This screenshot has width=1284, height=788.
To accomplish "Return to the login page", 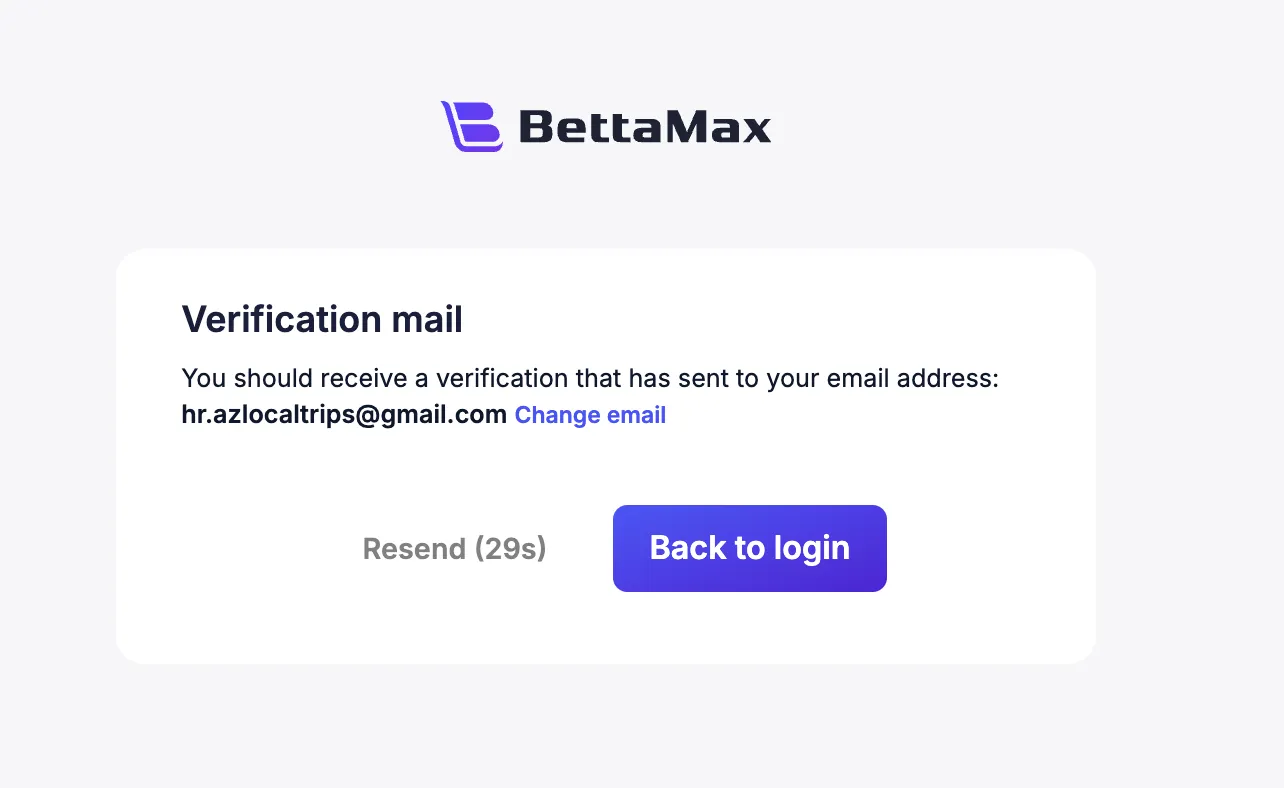I will 749,548.
